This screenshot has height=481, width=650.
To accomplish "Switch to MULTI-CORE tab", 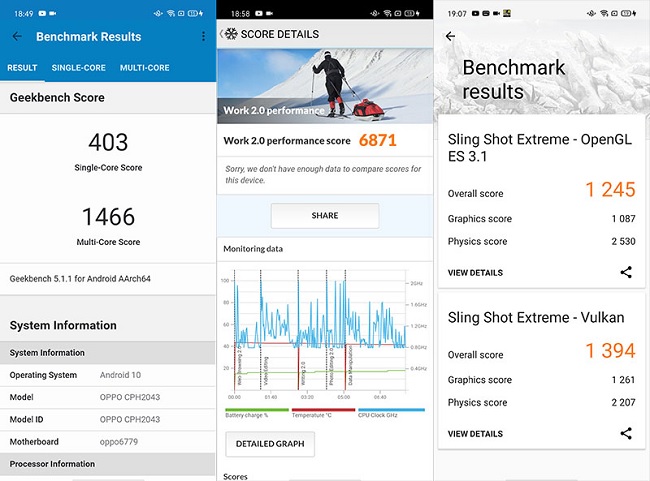I will [144, 68].
